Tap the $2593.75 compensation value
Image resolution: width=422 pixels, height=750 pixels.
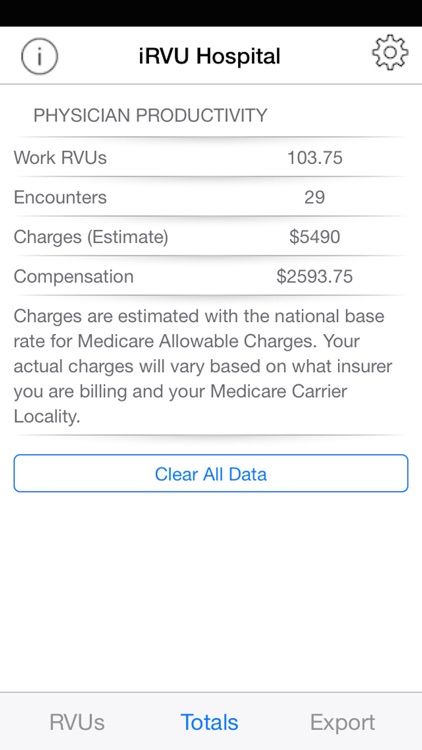(x=314, y=276)
